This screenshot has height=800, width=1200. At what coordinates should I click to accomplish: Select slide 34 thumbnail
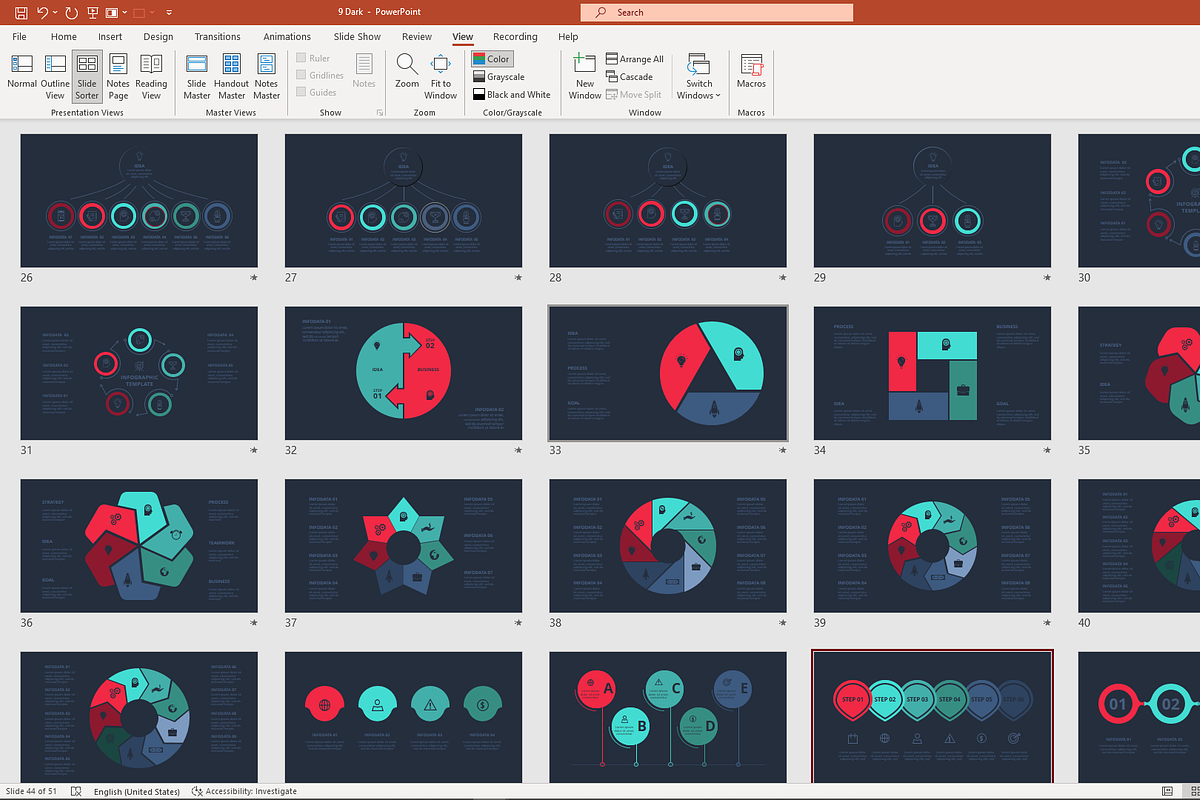[x=932, y=373]
